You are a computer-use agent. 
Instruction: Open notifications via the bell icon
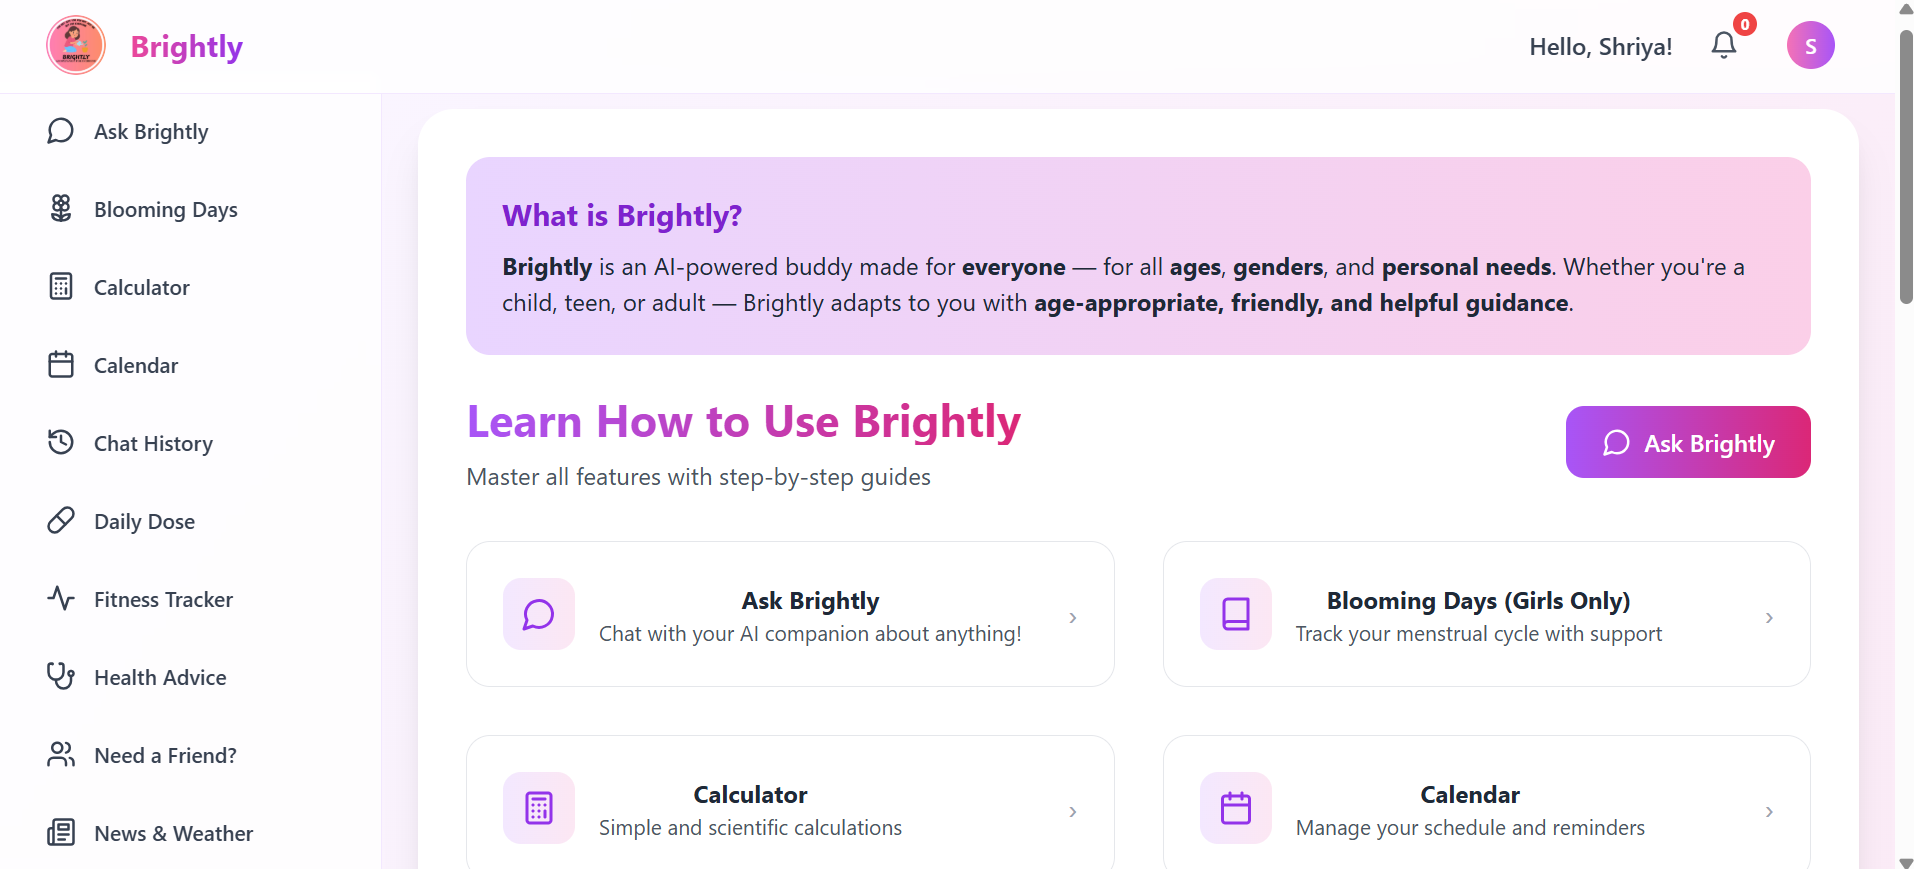pyautogui.click(x=1722, y=45)
